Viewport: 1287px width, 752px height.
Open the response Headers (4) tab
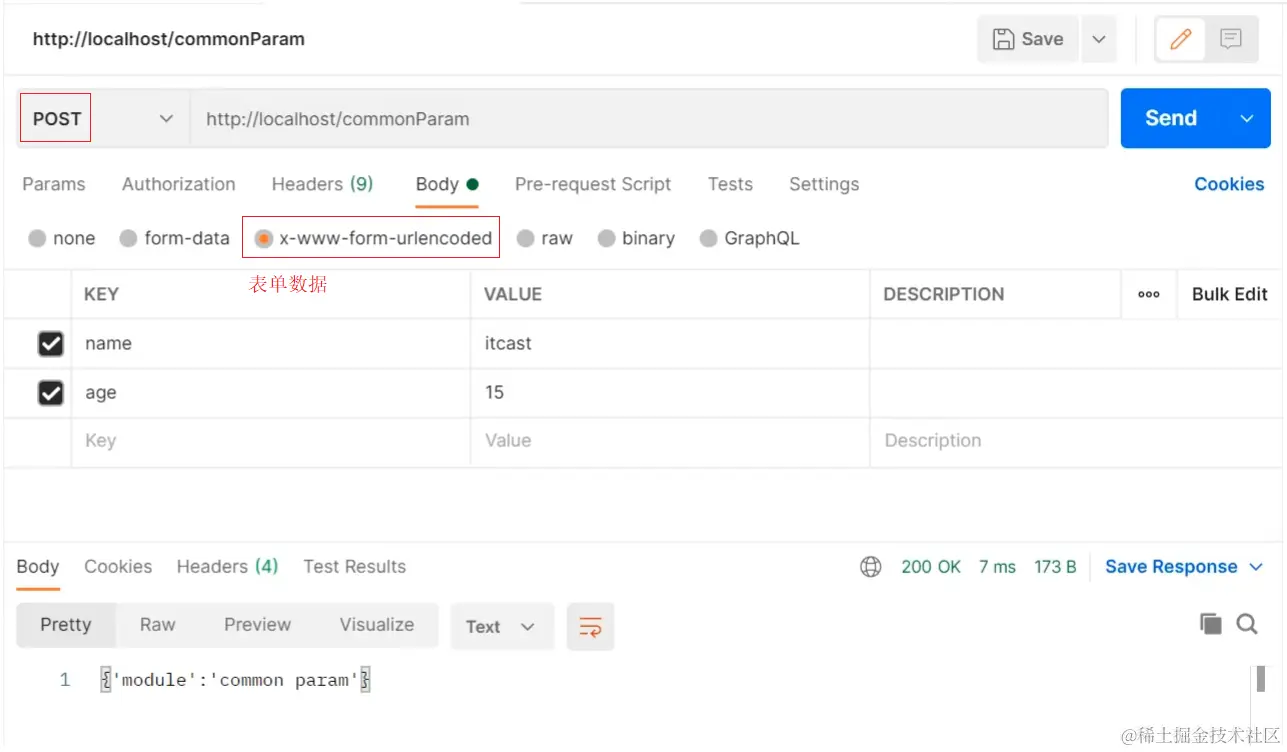tap(227, 567)
